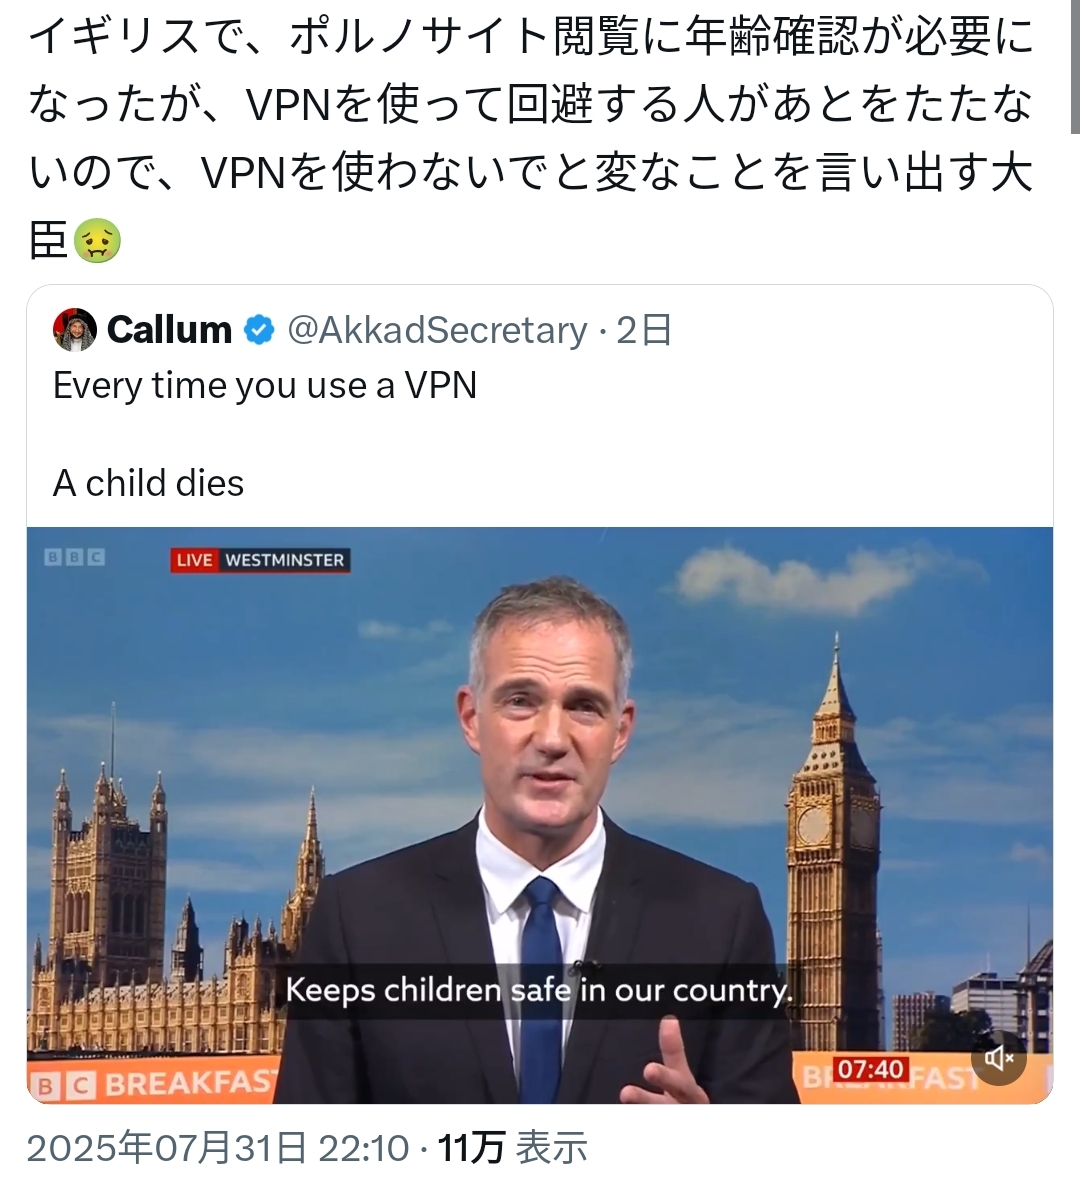The height and width of the screenshot is (1198, 1080).
Task: Click the 2025年07月31日 22:10 post timestamp
Action: point(218,1148)
